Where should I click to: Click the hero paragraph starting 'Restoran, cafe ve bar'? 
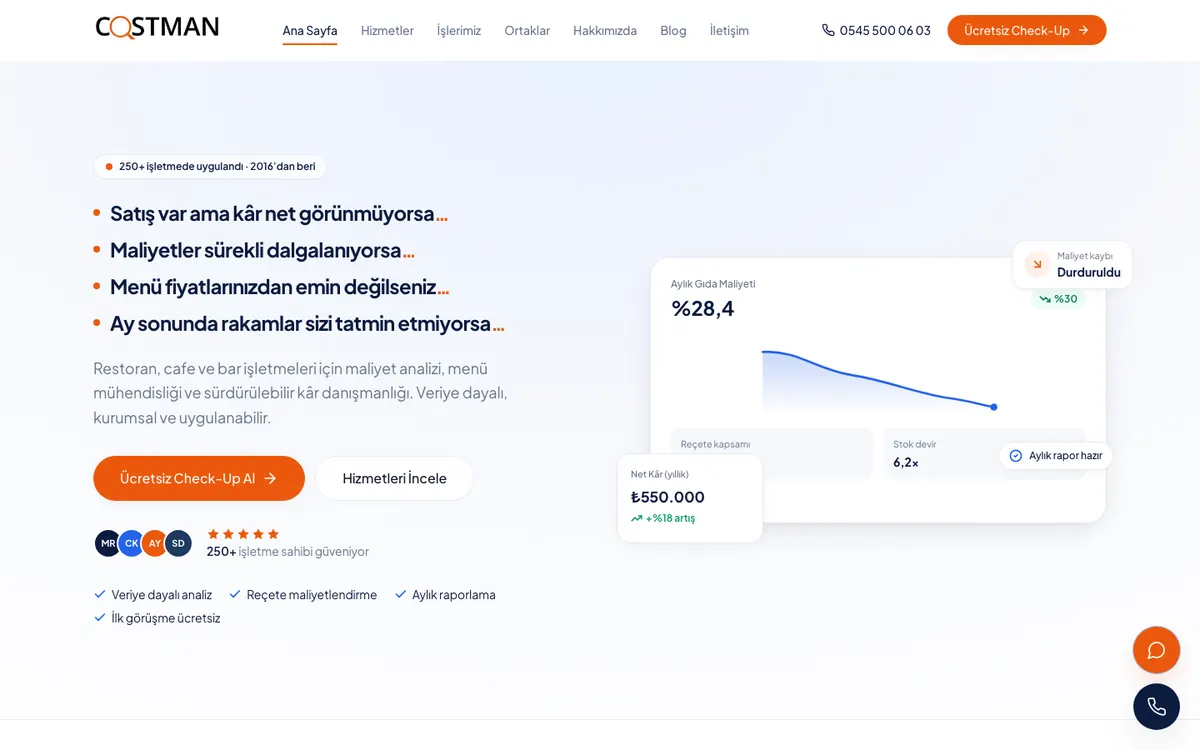point(300,393)
